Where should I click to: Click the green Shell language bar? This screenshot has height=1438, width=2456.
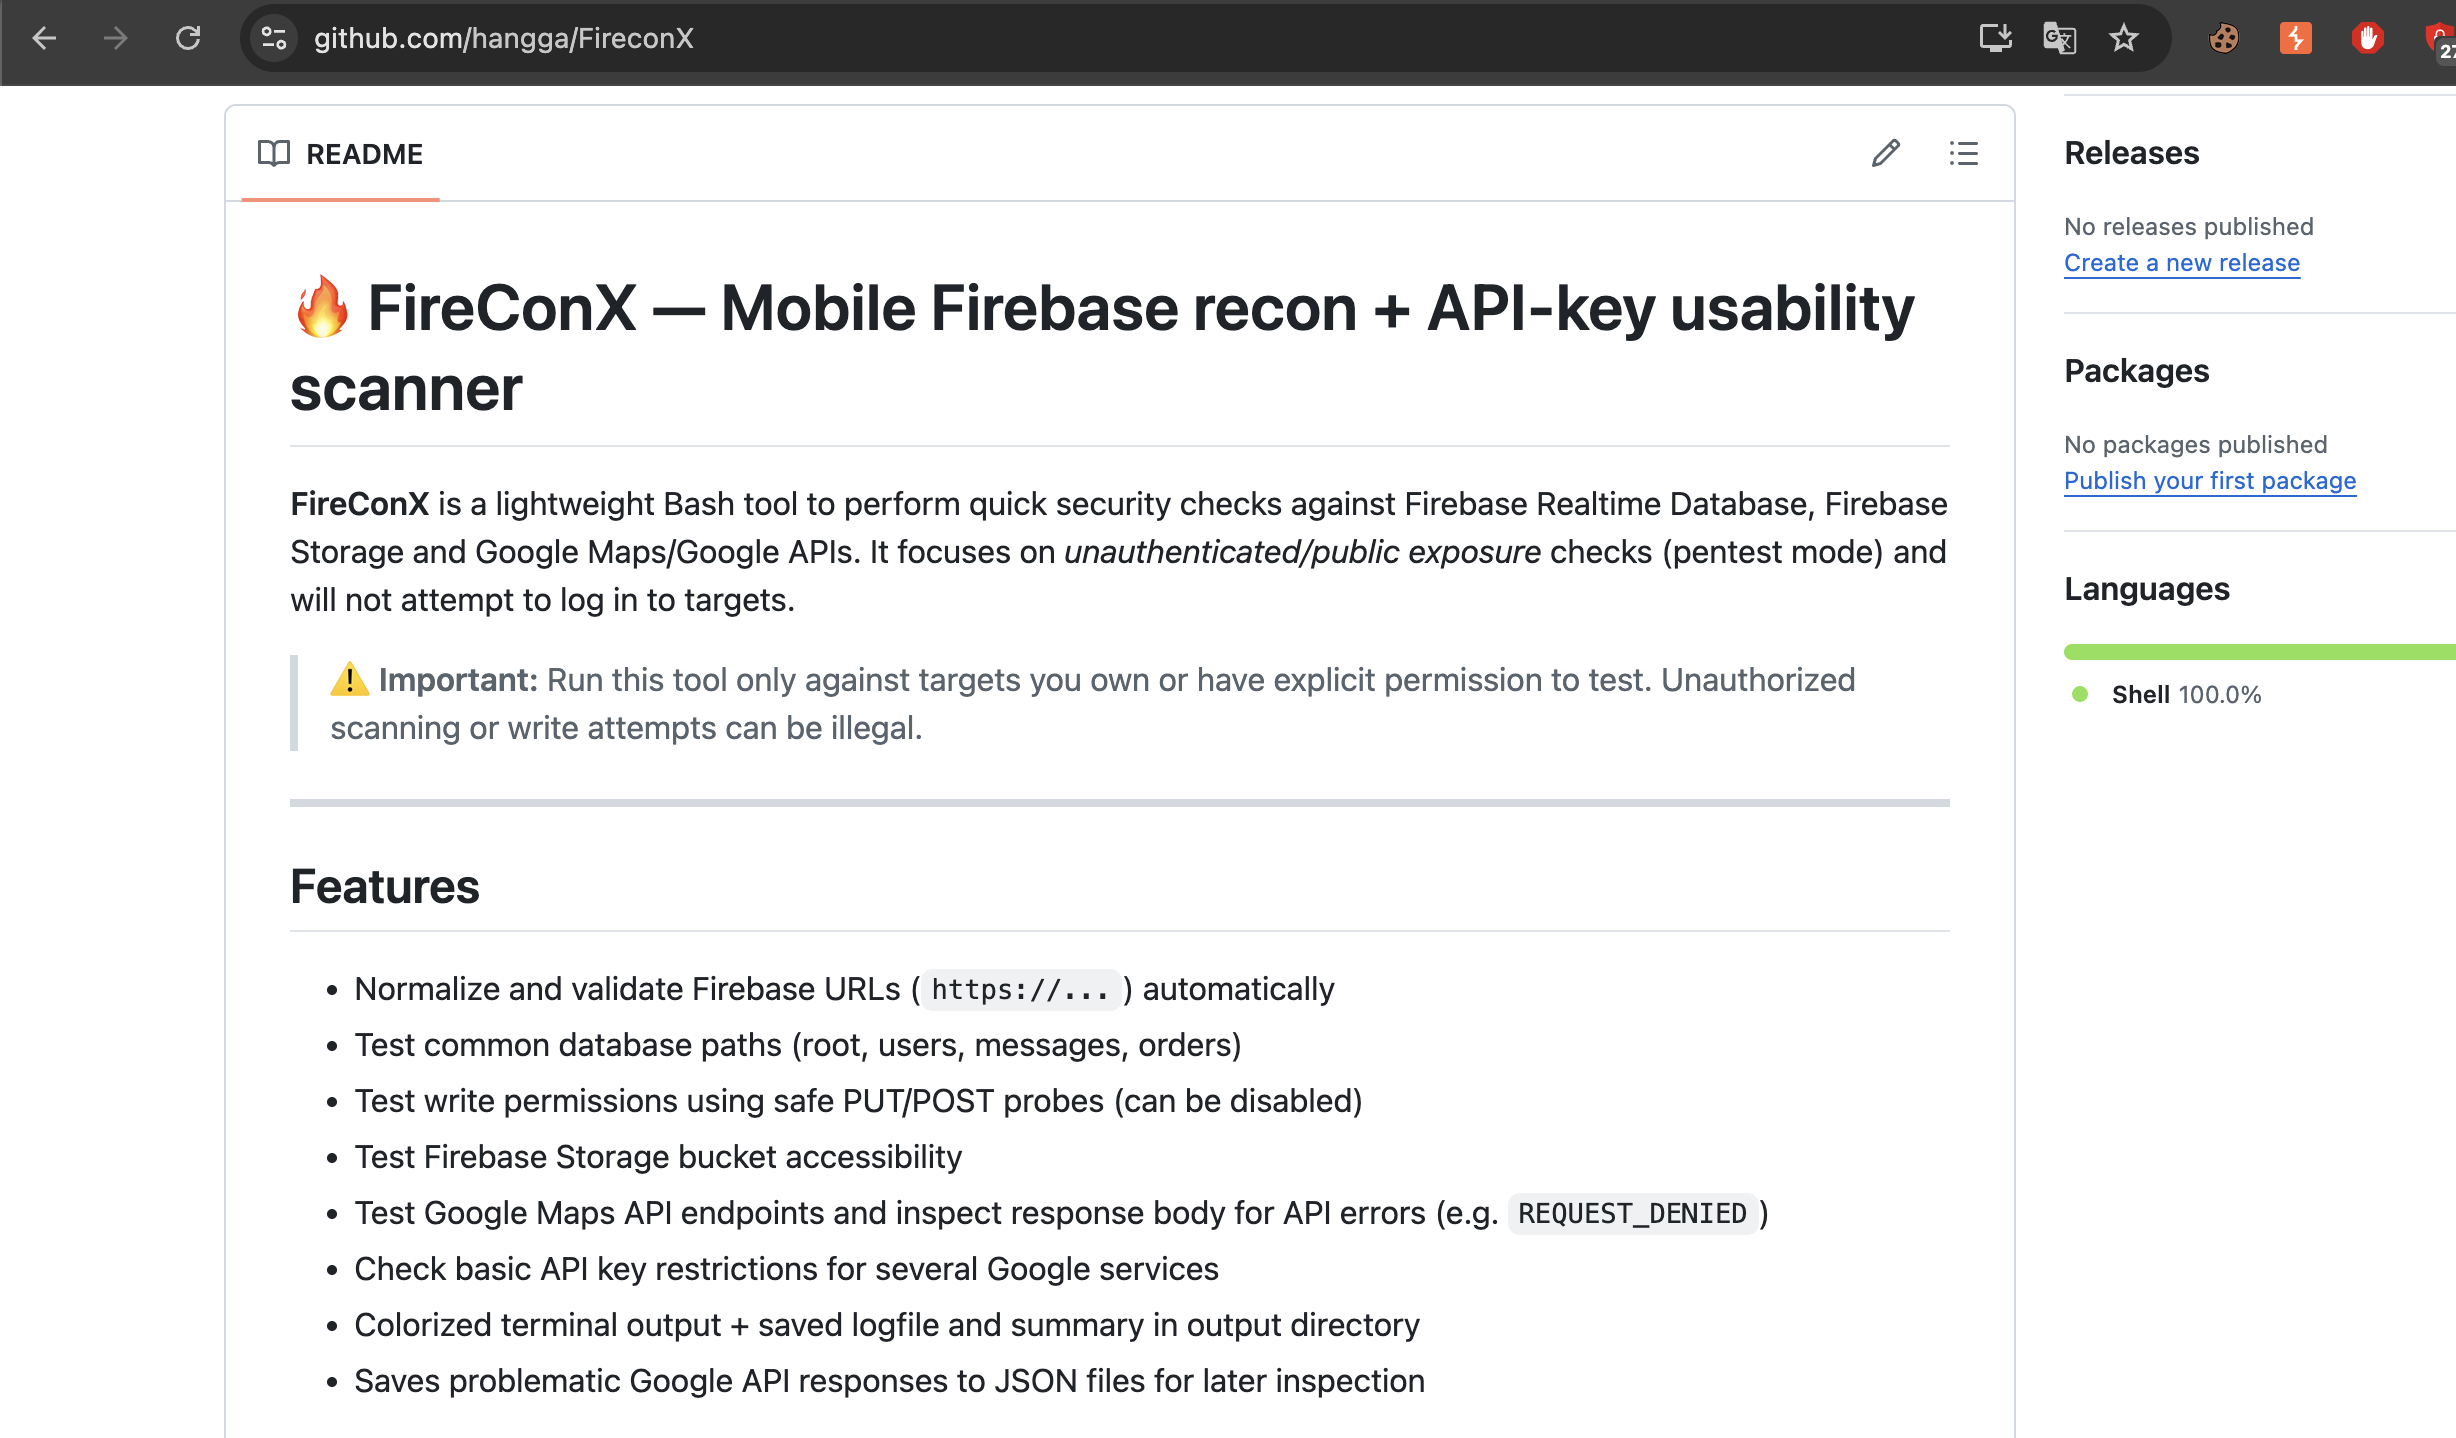[x=2258, y=652]
